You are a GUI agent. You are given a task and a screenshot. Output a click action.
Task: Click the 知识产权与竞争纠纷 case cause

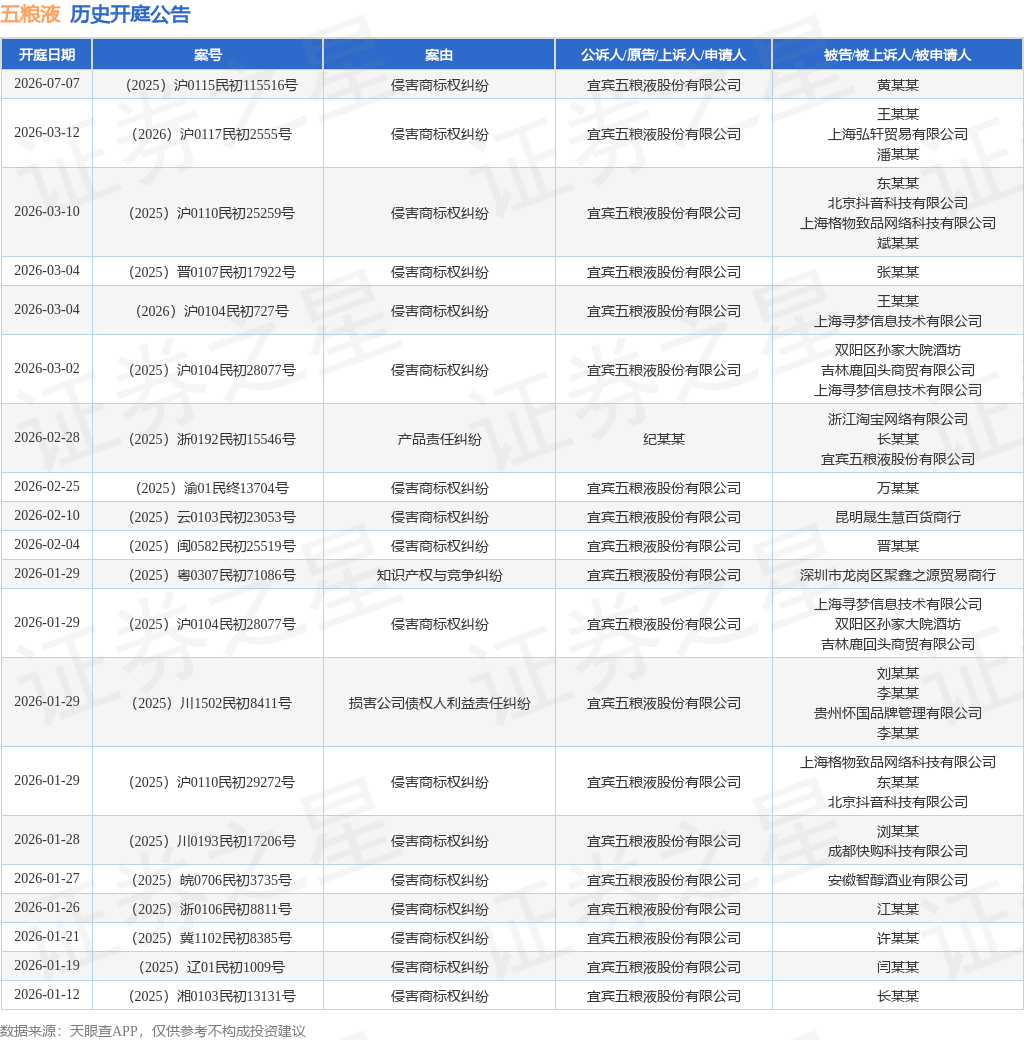439,575
